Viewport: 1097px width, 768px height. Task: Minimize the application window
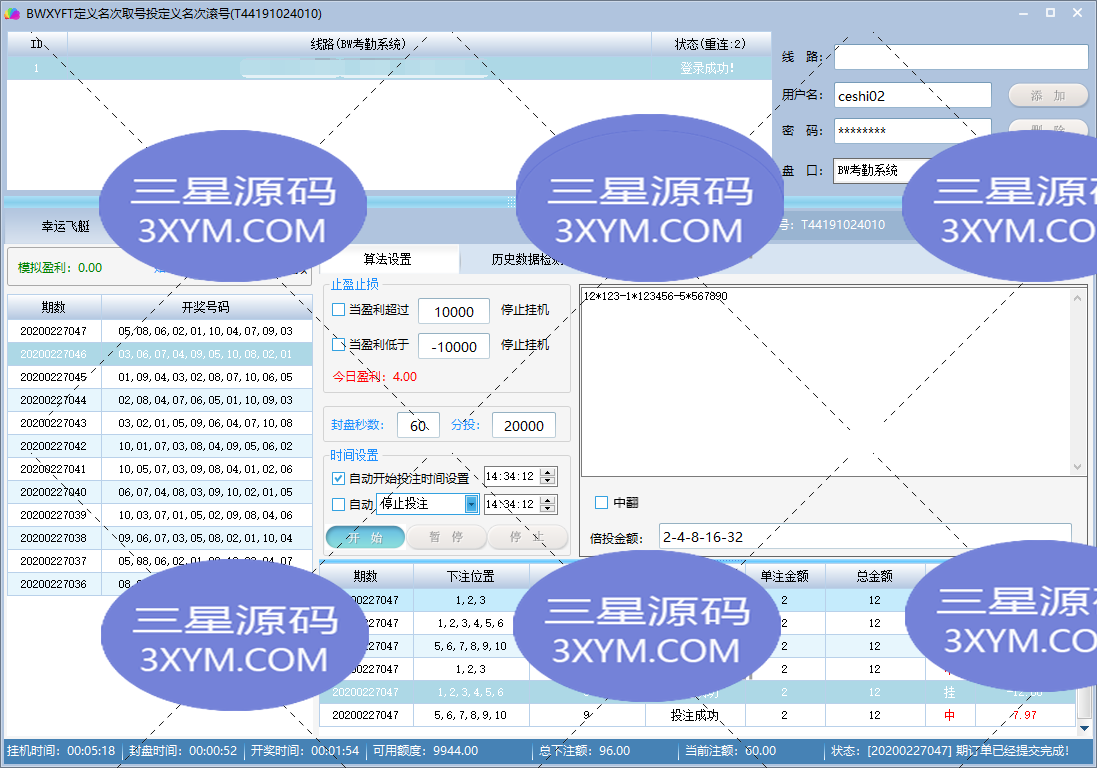pos(1023,13)
